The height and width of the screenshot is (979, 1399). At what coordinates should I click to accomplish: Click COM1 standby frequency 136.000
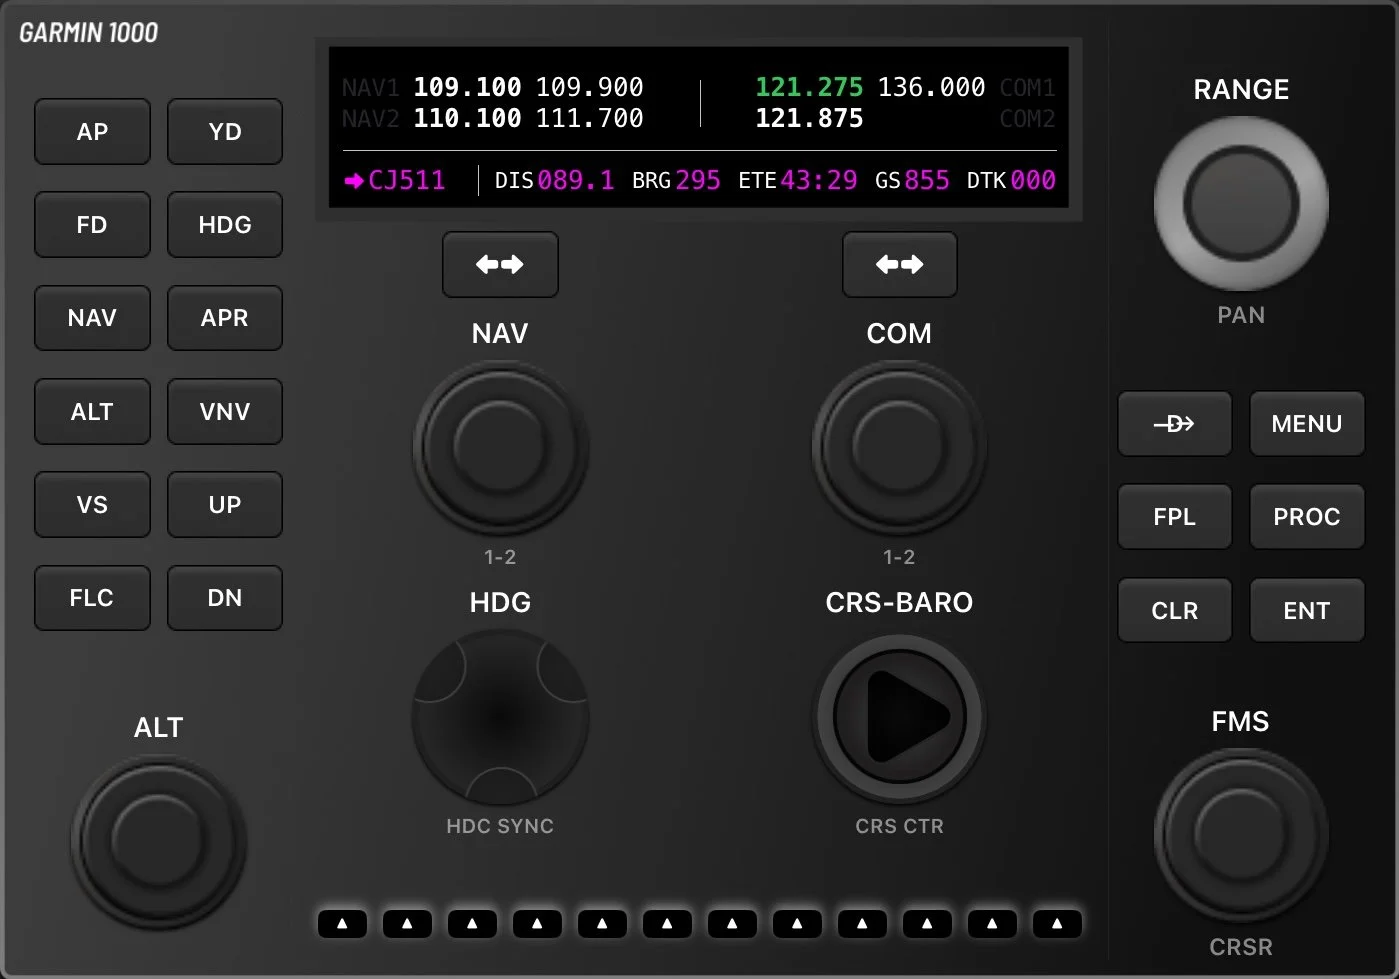point(931,87)
